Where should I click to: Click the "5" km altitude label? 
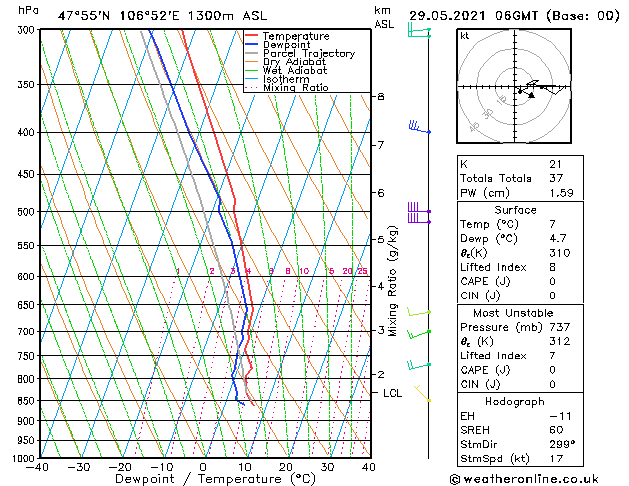[x=380, y=239]
